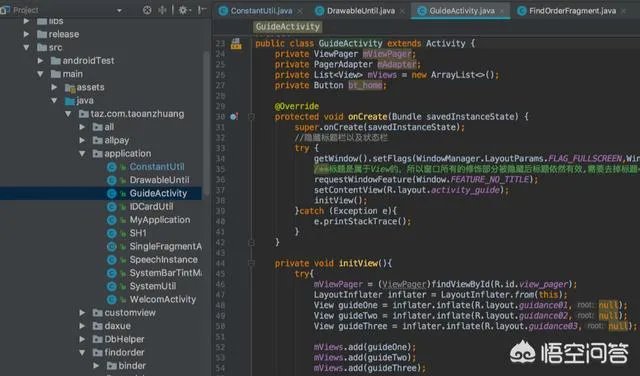
Task: Close the ConstantUtil.java tab
Action: tap(300, 11)
